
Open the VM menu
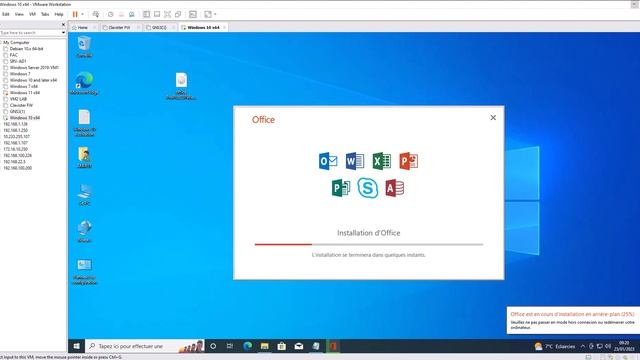pos(32,14)
